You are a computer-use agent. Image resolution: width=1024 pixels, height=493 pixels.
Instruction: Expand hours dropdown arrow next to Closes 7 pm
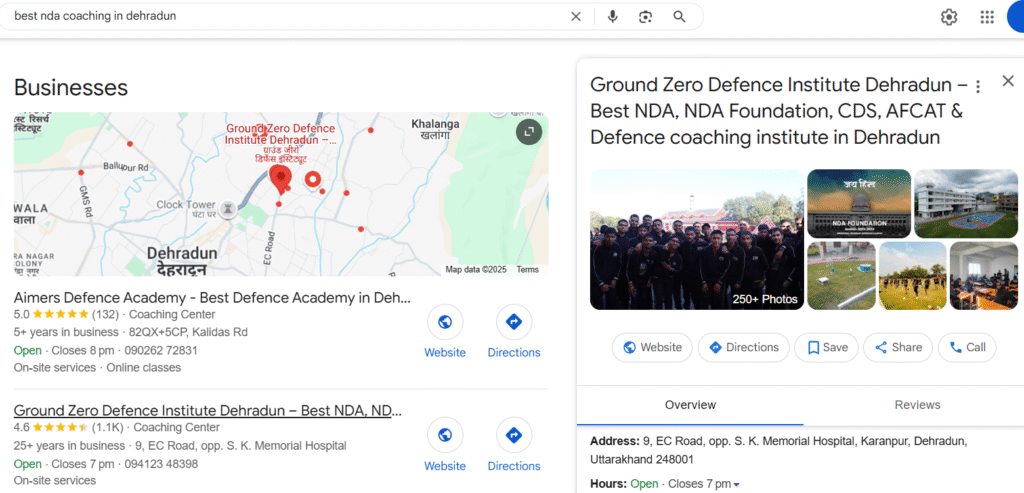coord(737,485)
